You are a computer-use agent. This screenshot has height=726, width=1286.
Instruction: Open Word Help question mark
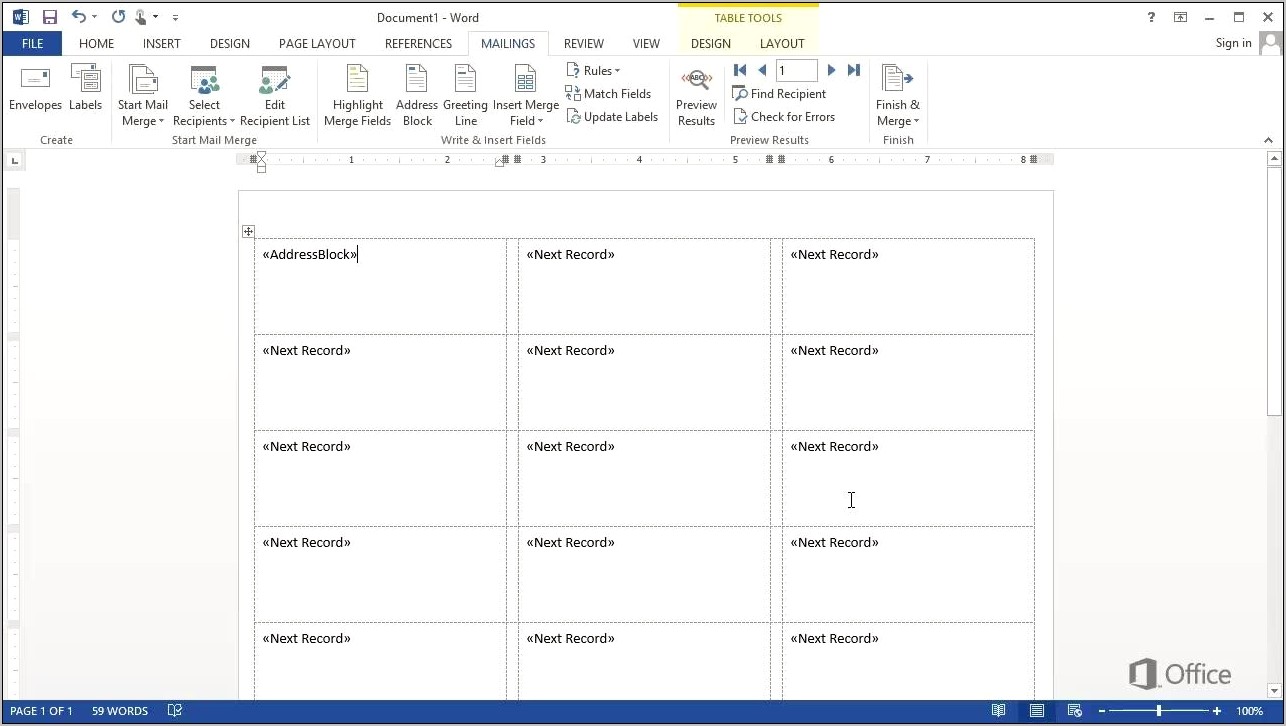pos(1153,17)
